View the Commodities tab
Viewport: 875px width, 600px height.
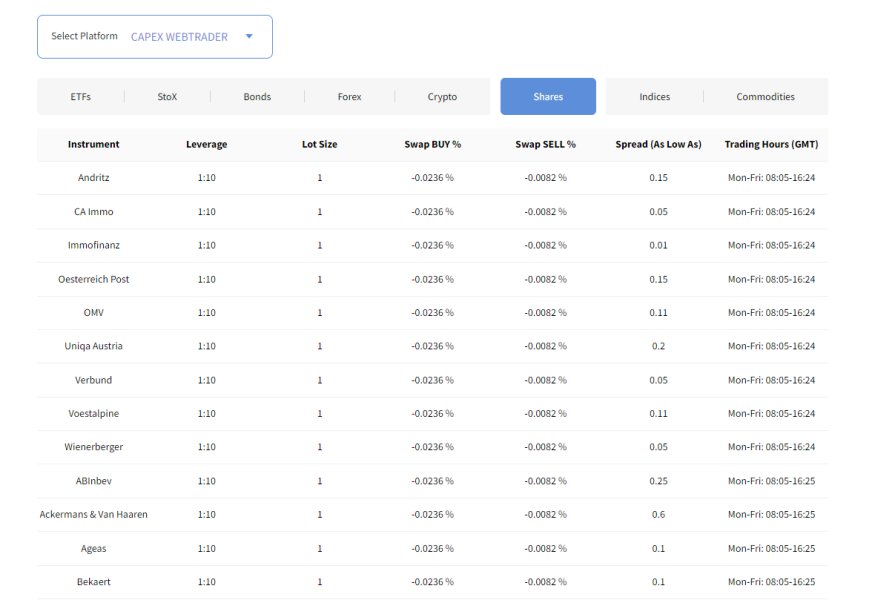coord(765,97)
